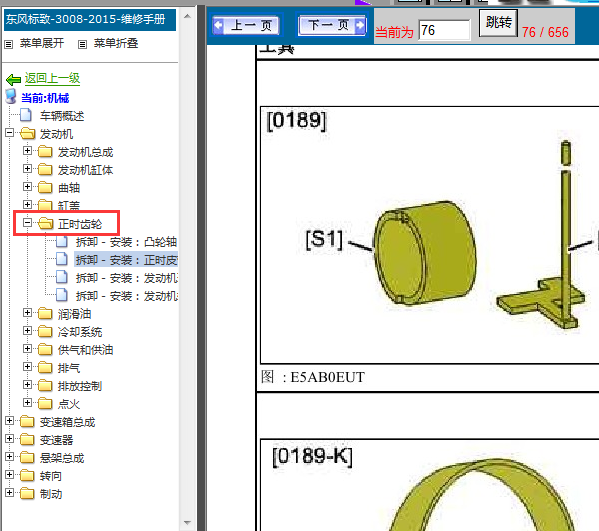This screenshot has width=599, height=531.
Task: Click the 排放控制 folder icon
Action: pos(45,385)
